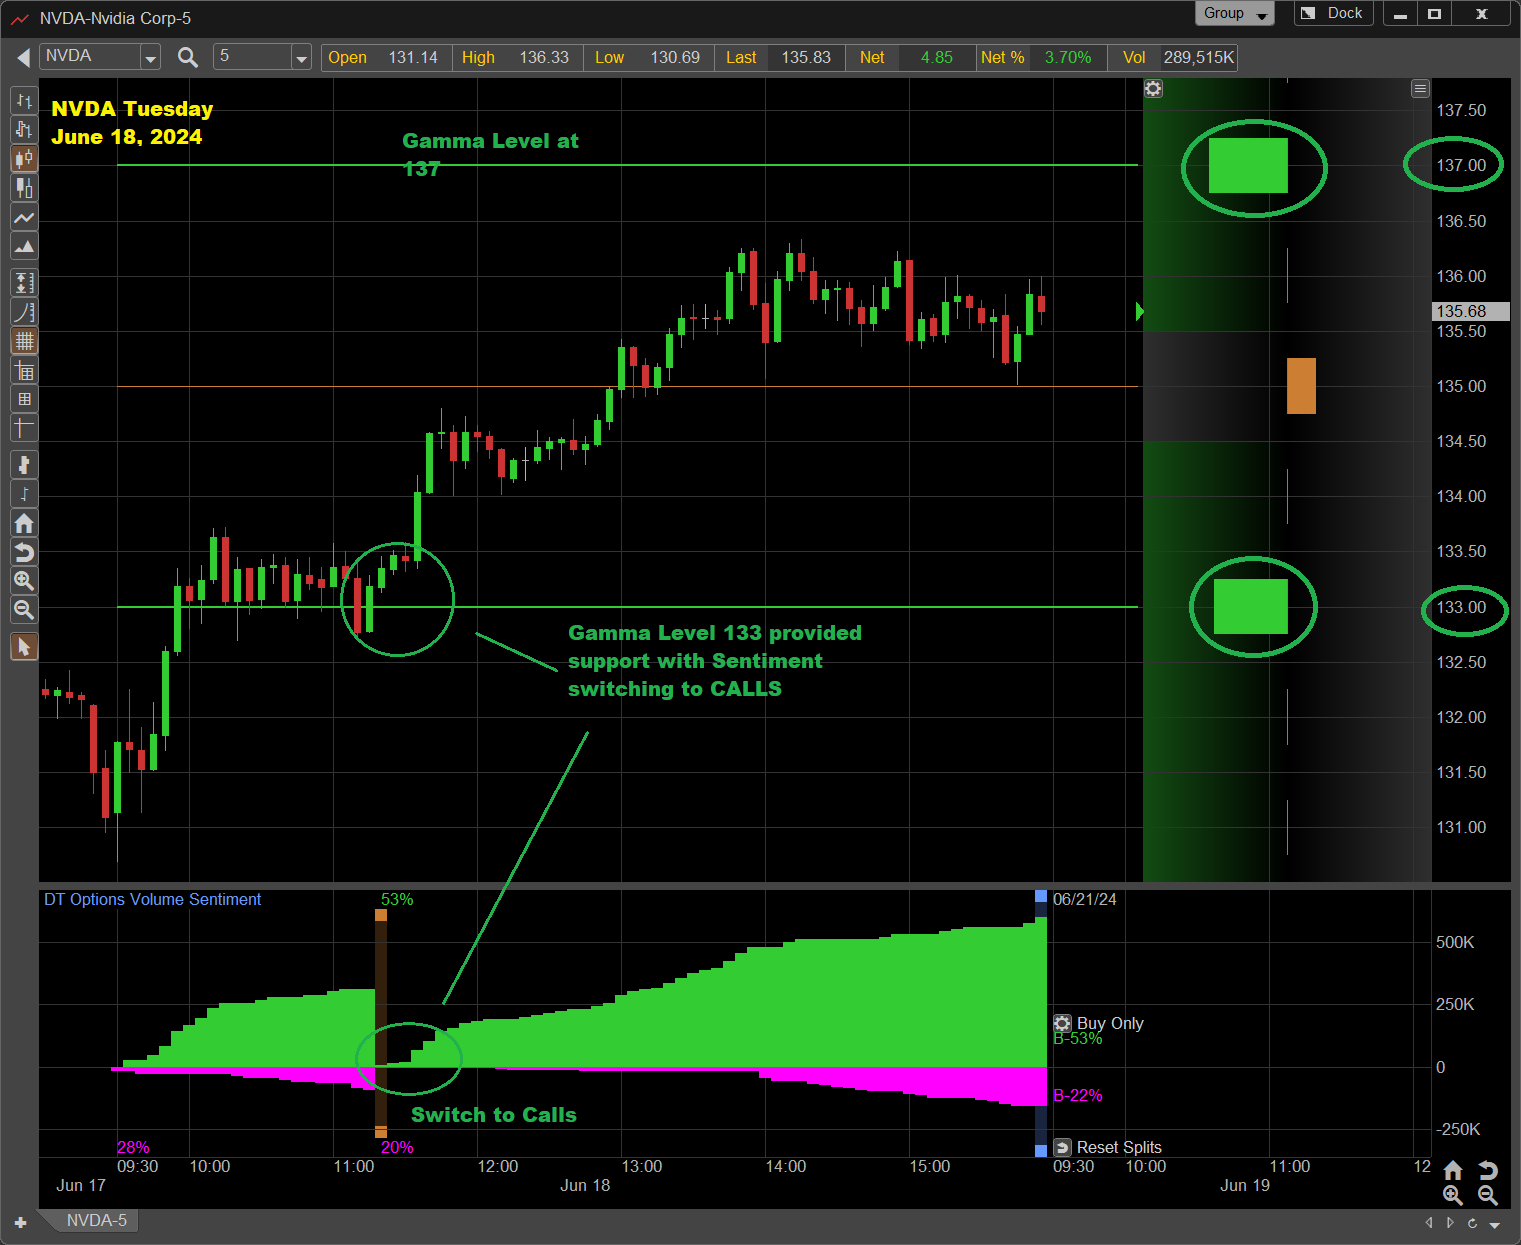Click the interval field showing 5

point(253,56)
